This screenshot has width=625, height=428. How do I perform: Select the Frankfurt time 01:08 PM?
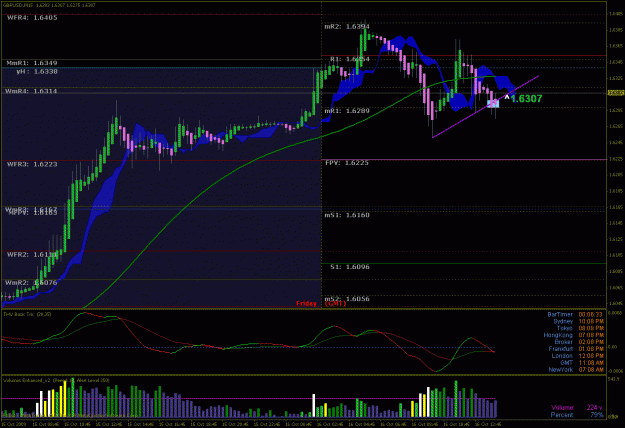point(591,349)
